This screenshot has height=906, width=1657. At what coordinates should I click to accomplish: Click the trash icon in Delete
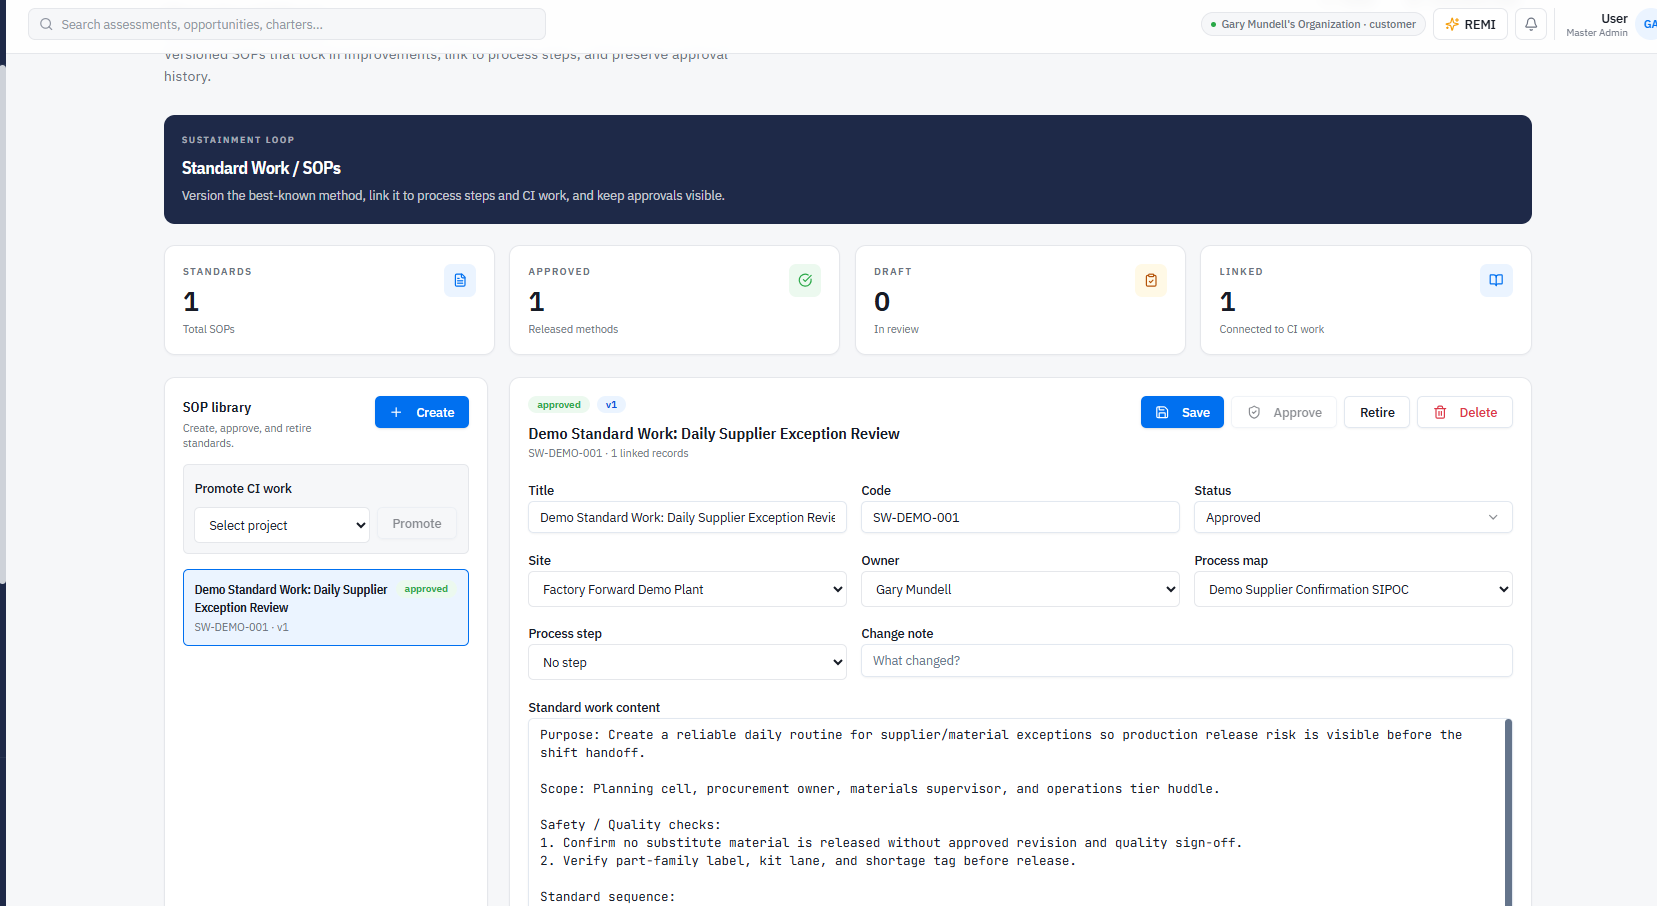pos(1440,412)
